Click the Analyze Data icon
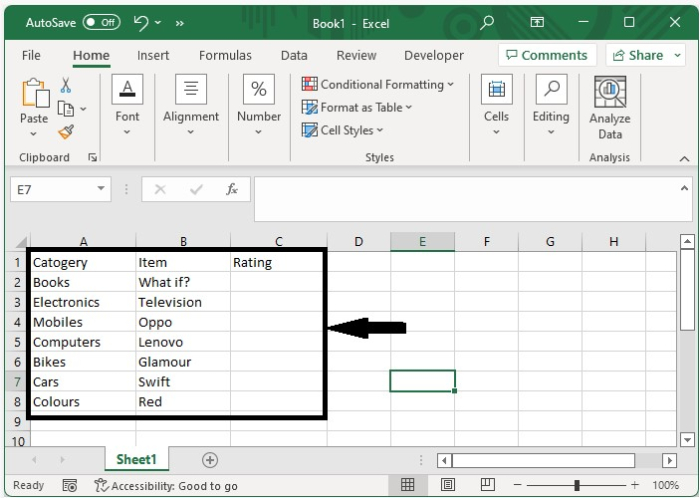Screen dimensions: 700x498 [x=610, y=92]
